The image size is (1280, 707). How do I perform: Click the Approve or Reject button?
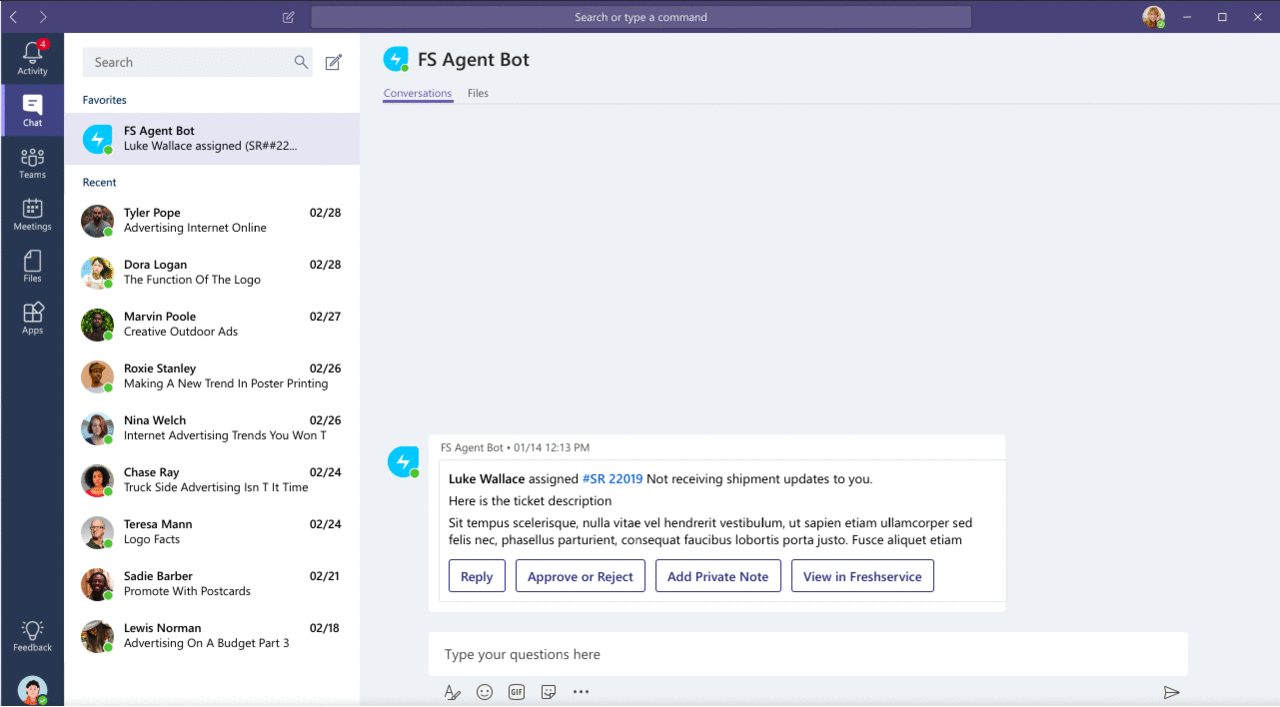[581, 576]
